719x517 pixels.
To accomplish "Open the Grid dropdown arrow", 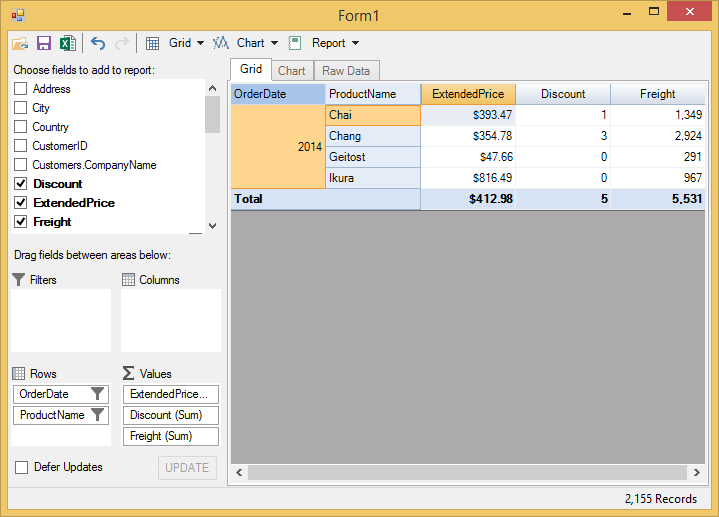I will (200, 43).
